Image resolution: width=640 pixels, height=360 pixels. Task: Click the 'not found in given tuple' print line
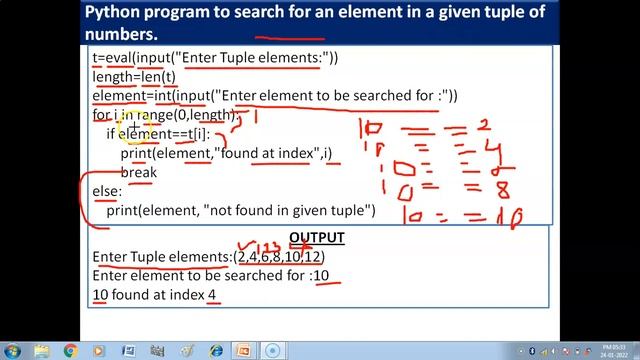pyautogui.click(x=241, y=210)
